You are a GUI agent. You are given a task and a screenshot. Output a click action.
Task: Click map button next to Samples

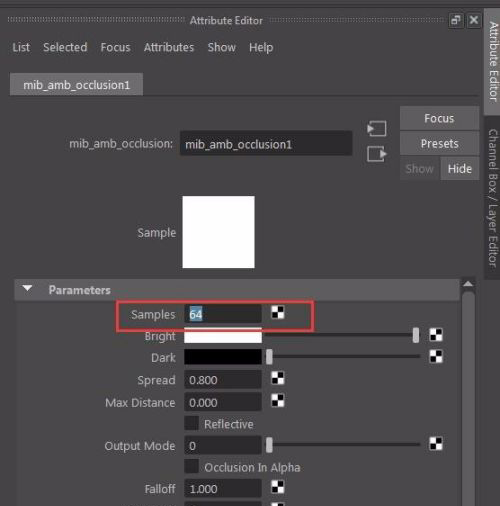(278, 312)
